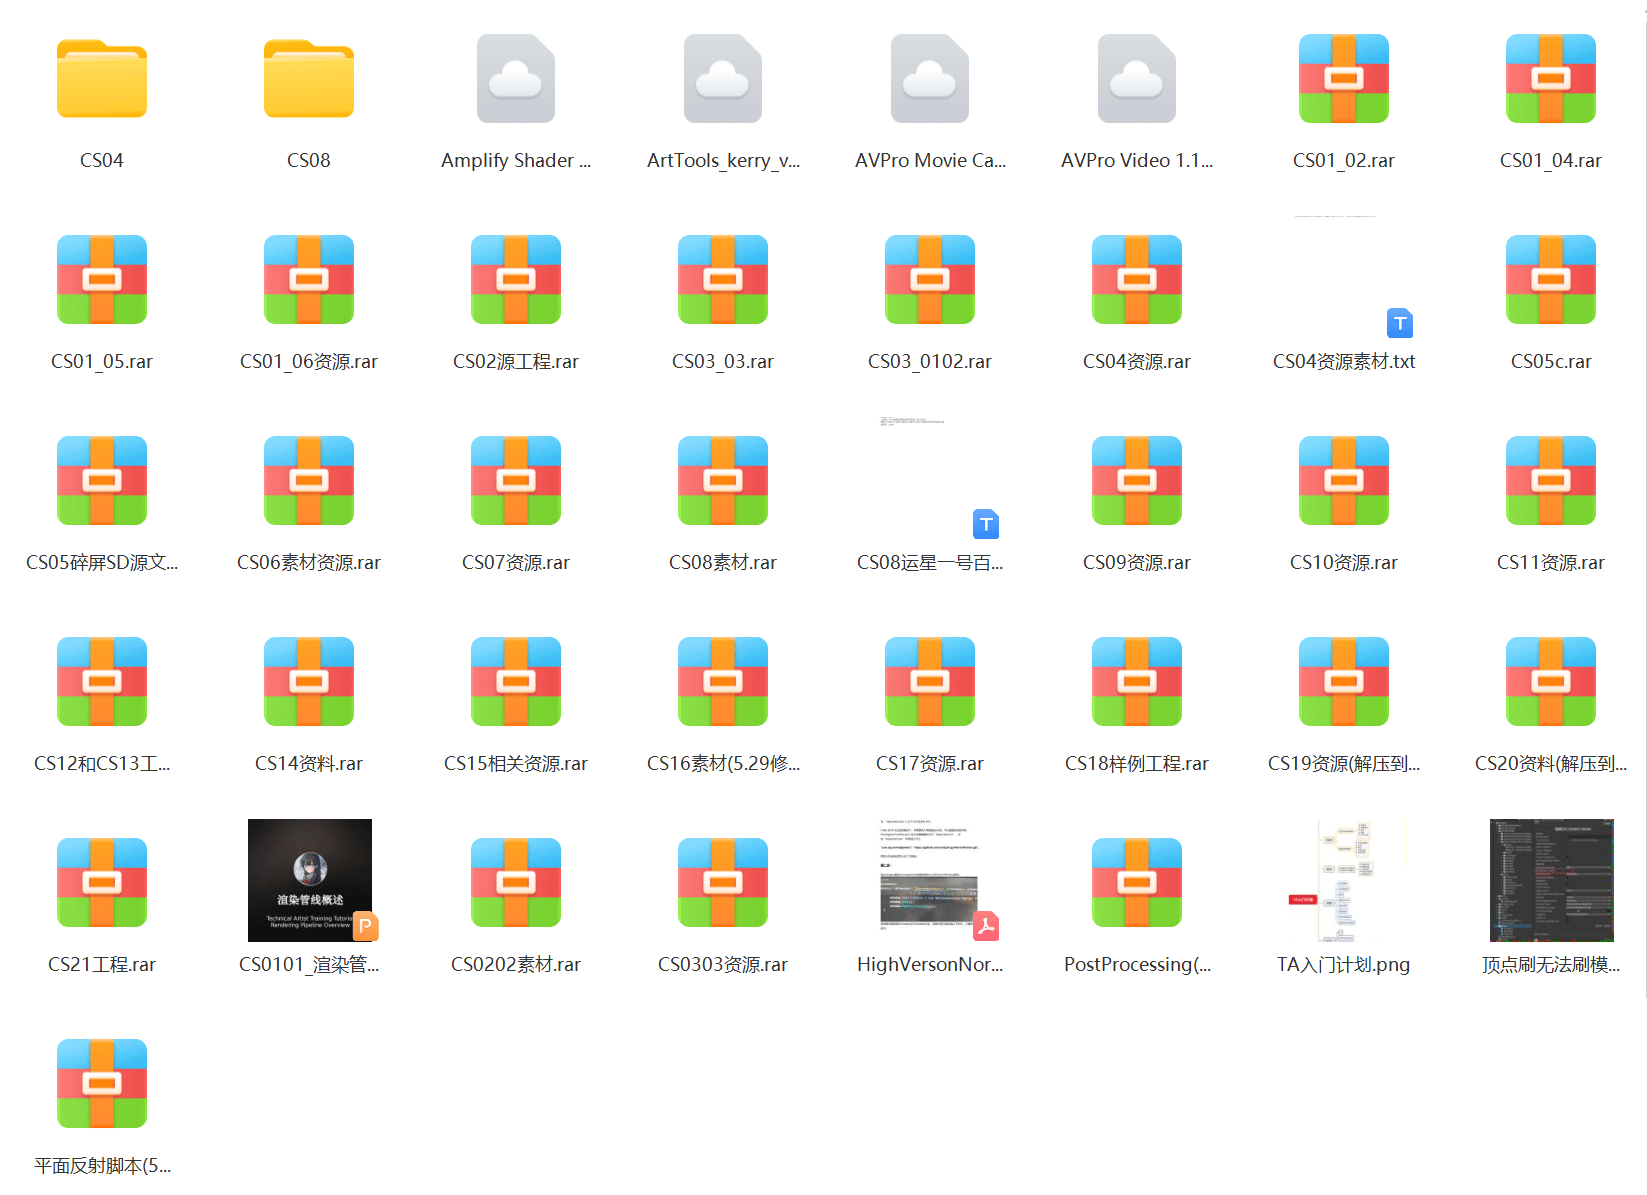
Task: Open the CS04 folder
Action: (102, 80)
